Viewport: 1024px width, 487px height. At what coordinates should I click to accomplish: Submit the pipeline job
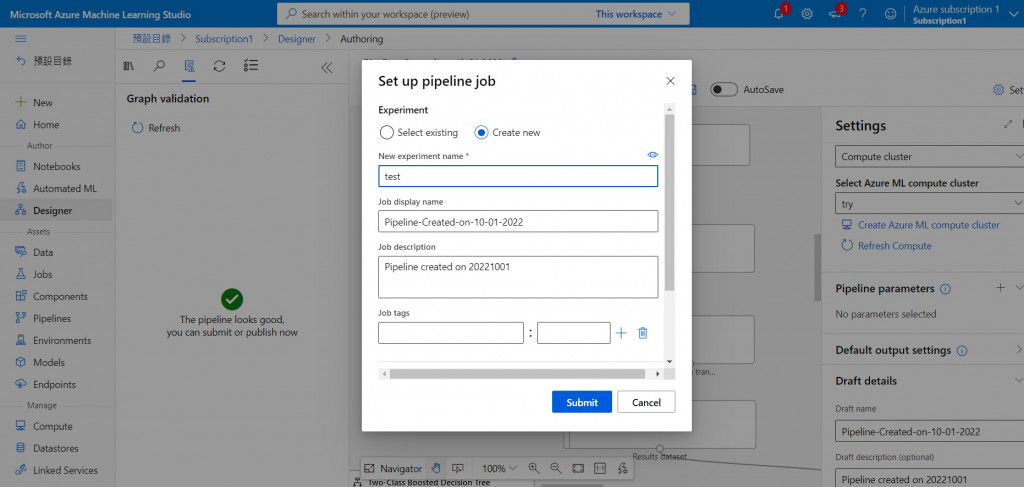(x=582, y=402)
